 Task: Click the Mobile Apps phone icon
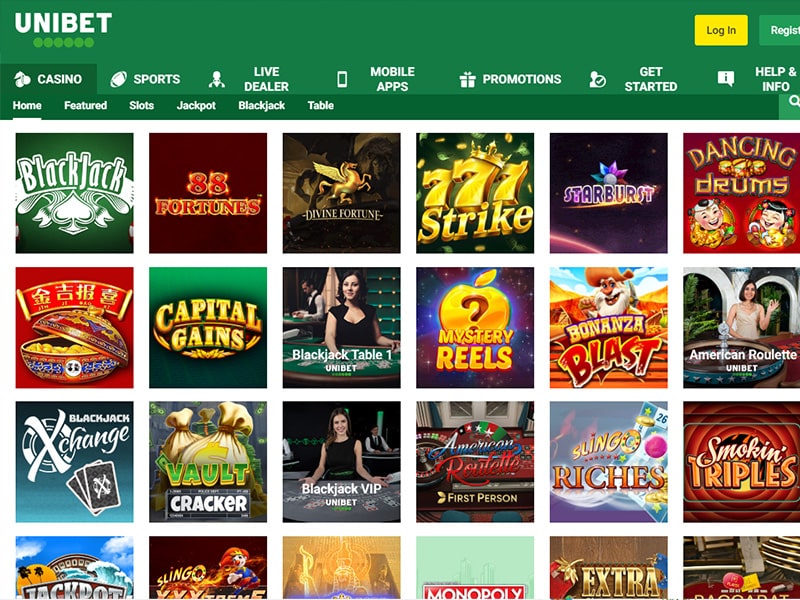[x=342, y=79]
